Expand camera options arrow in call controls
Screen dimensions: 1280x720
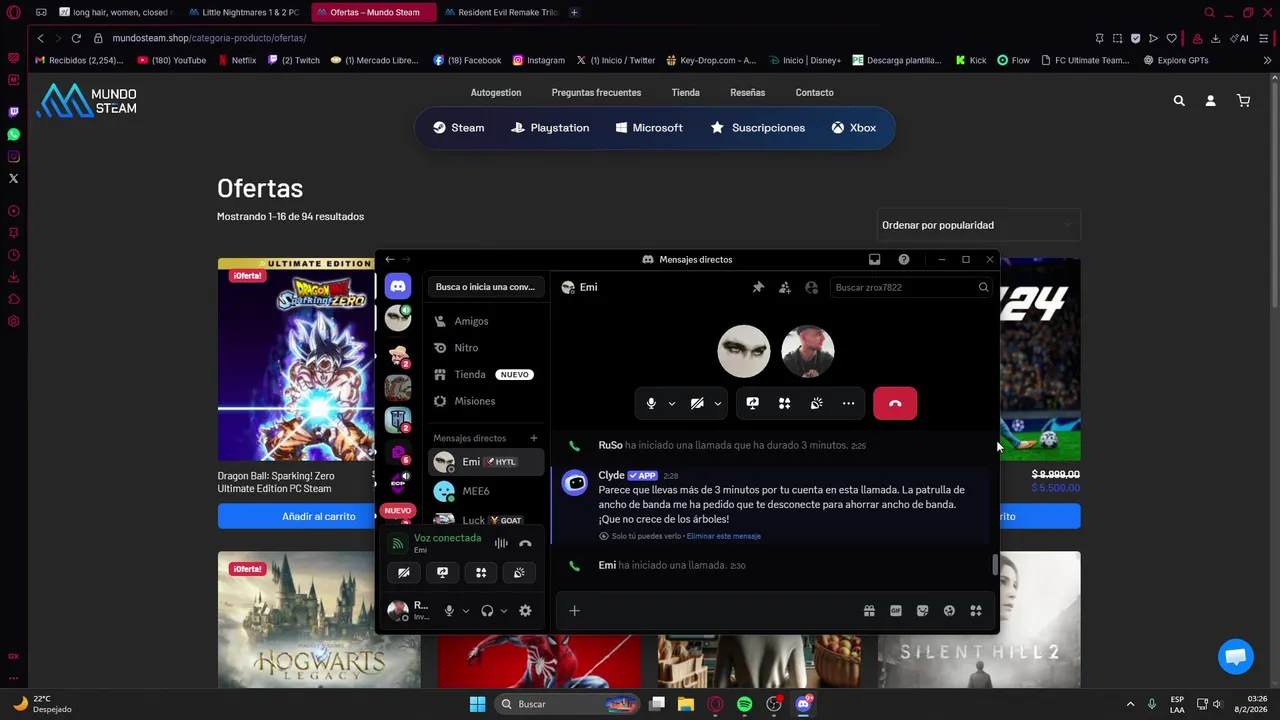click(x=718, y=403)
